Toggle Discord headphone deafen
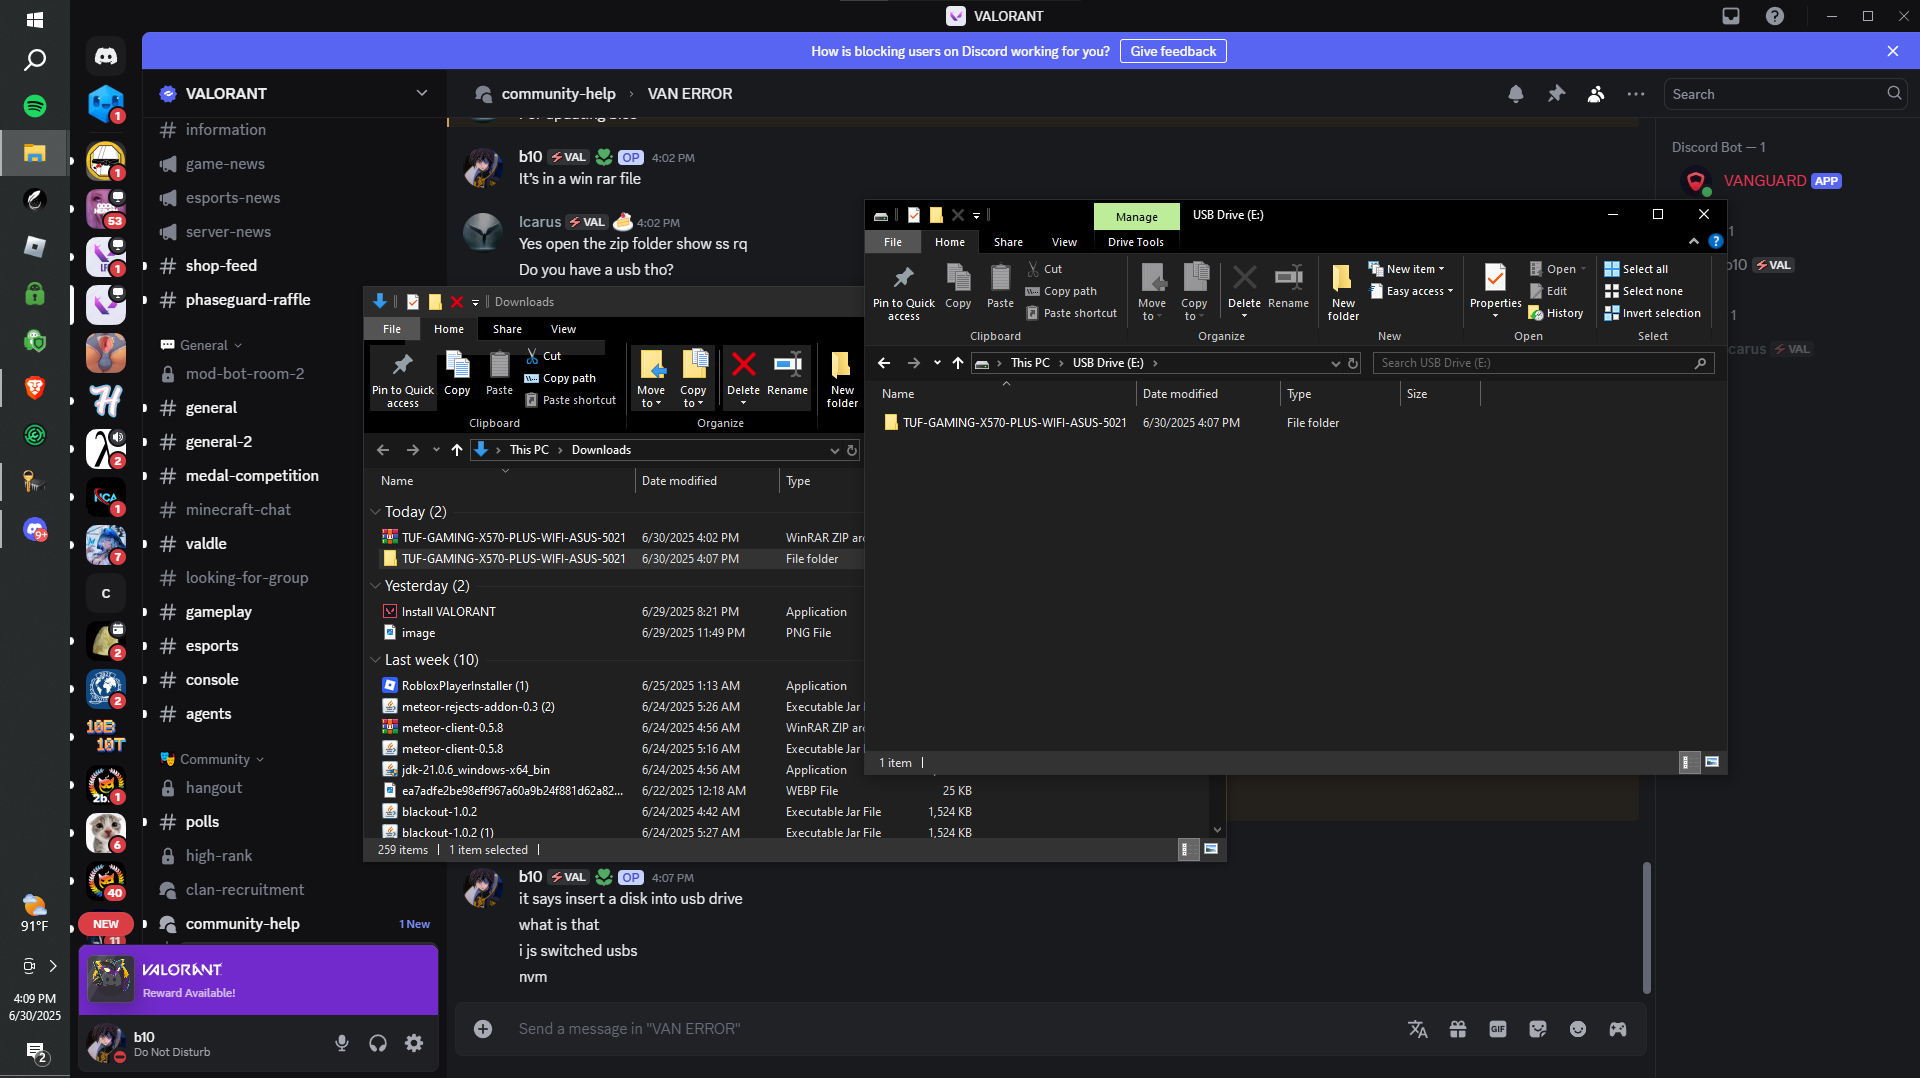 click(378, 1043)
